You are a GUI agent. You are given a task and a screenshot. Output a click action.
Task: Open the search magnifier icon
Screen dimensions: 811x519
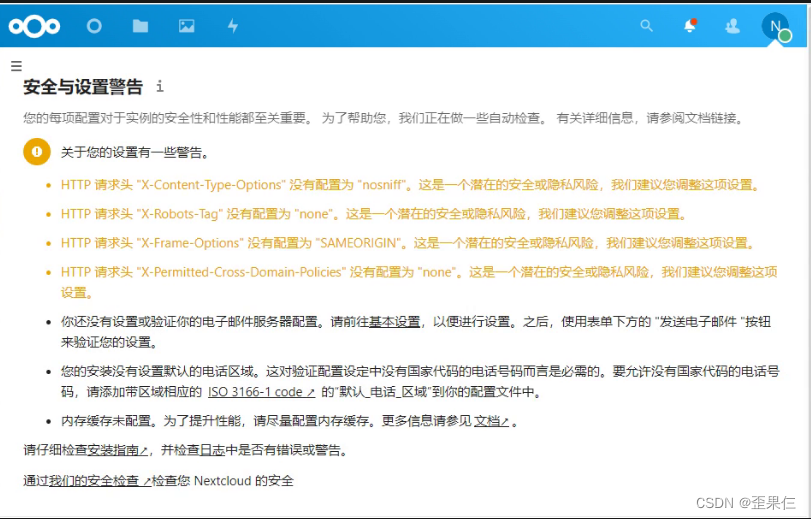click(647, 26)
